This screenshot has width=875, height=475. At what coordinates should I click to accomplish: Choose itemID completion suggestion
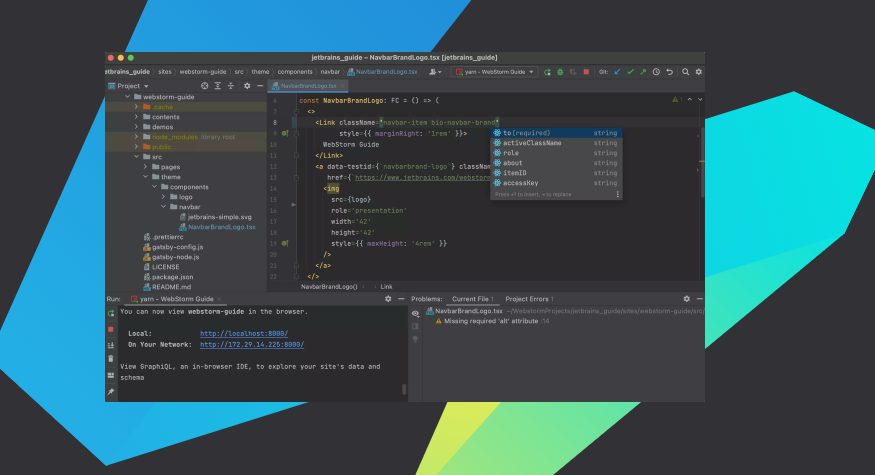tap(556, 173)
